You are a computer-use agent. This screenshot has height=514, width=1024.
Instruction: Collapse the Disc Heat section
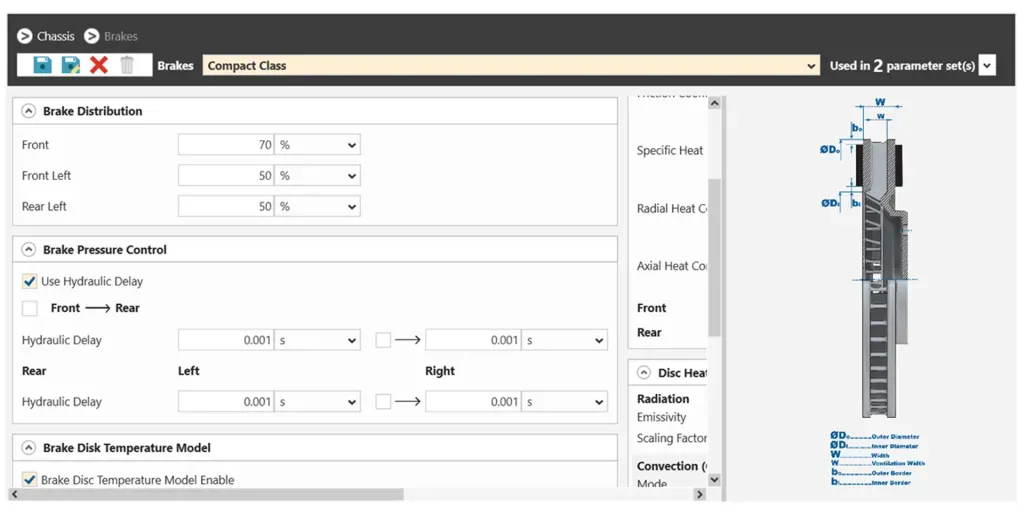[x=644, y=373]
